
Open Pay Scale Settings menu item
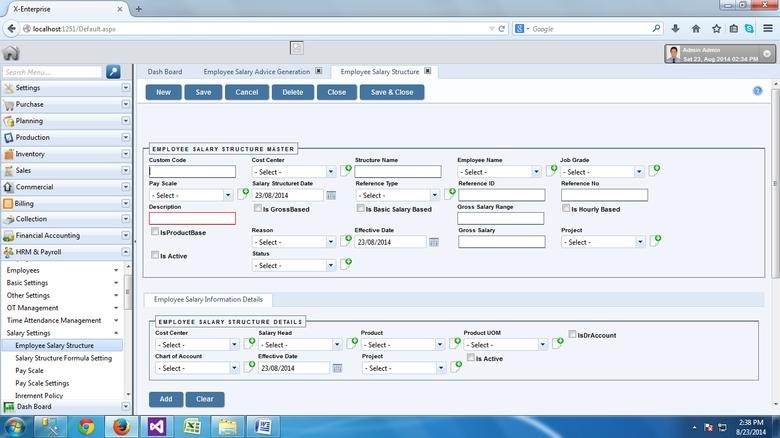42,383
